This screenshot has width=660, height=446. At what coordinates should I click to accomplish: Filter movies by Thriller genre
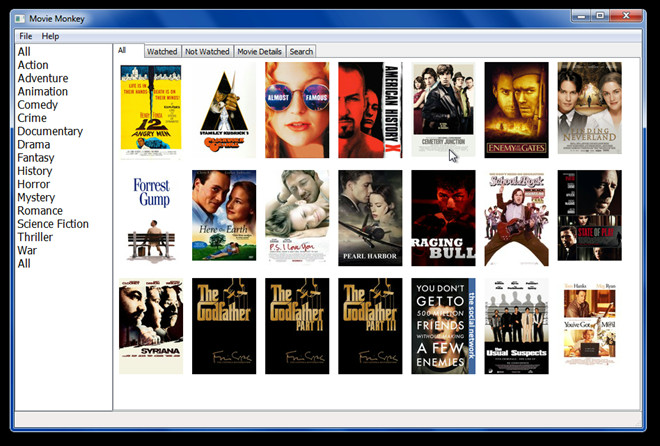point(35,237)
